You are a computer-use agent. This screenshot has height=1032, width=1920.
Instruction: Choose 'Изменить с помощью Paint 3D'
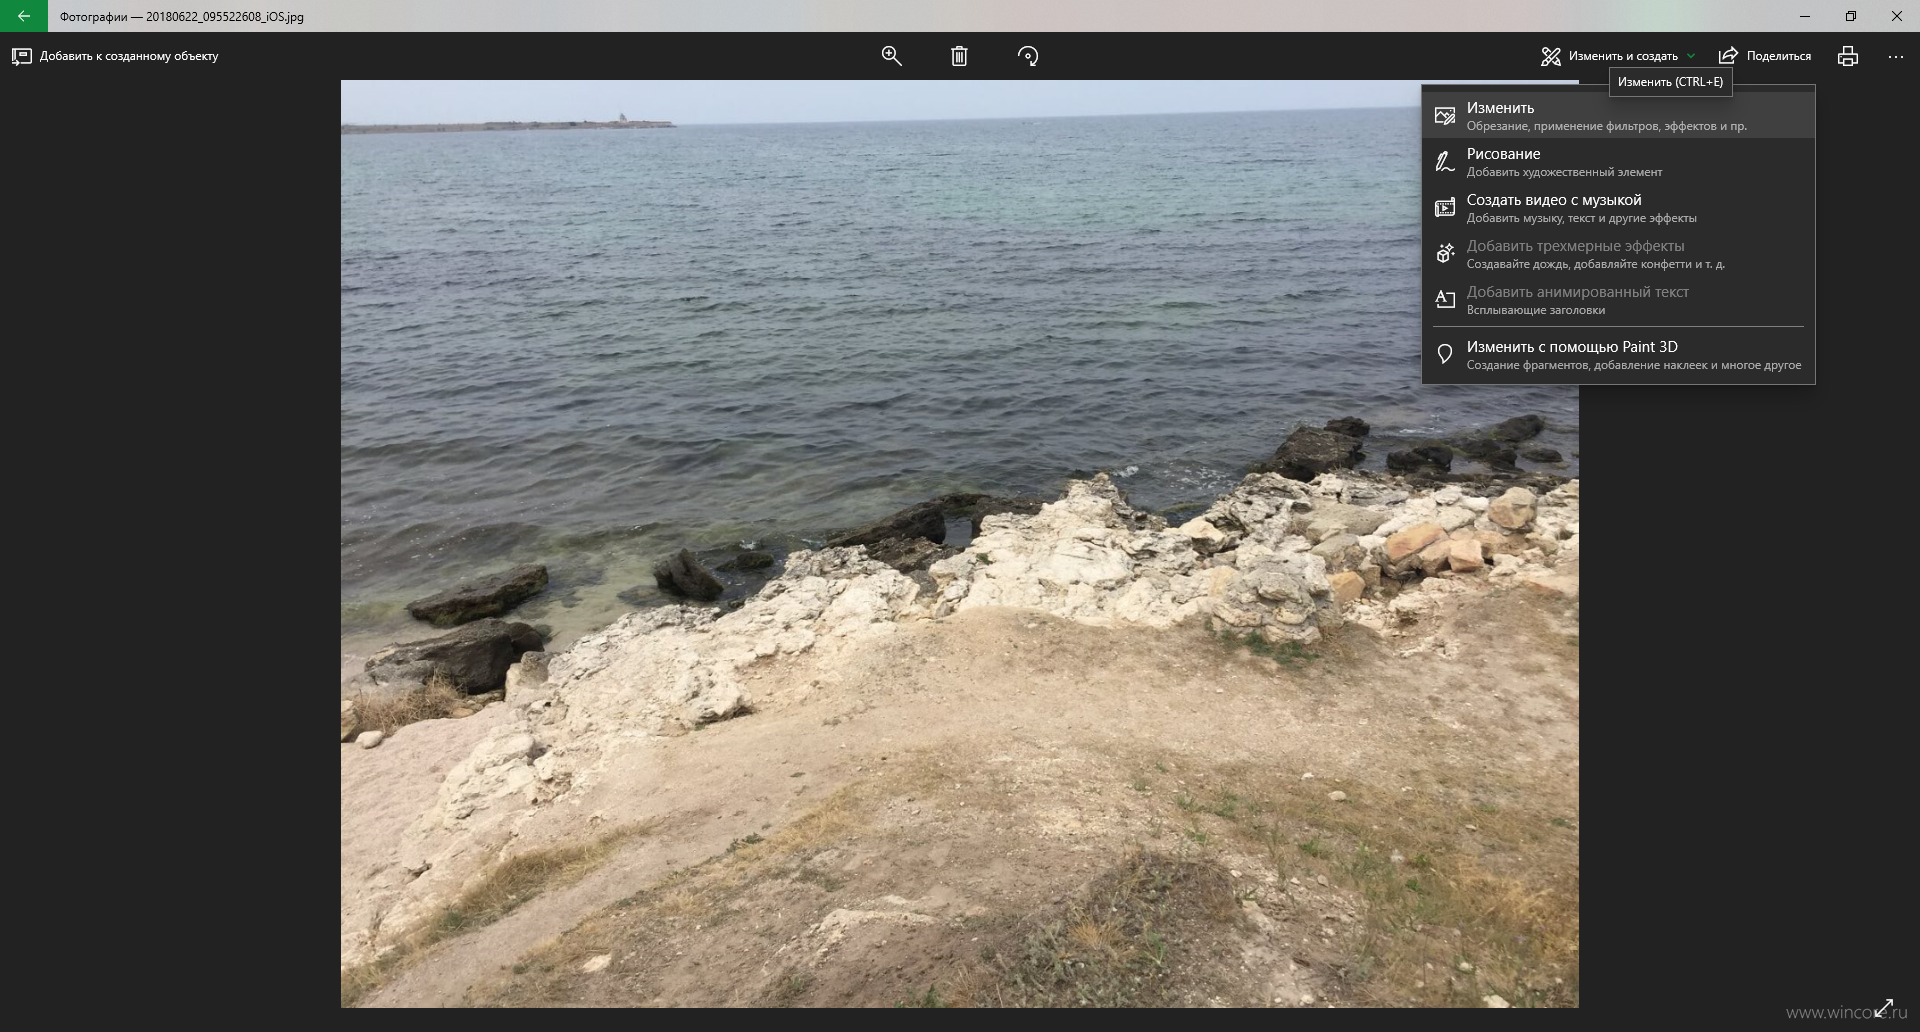tap(1618, 355)
